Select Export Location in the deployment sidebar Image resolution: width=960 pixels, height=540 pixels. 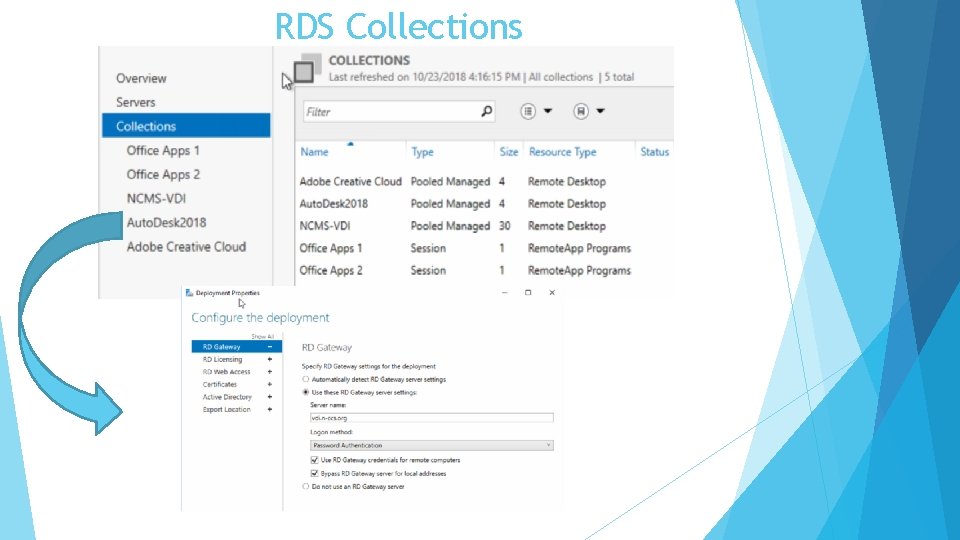(227, 410)
